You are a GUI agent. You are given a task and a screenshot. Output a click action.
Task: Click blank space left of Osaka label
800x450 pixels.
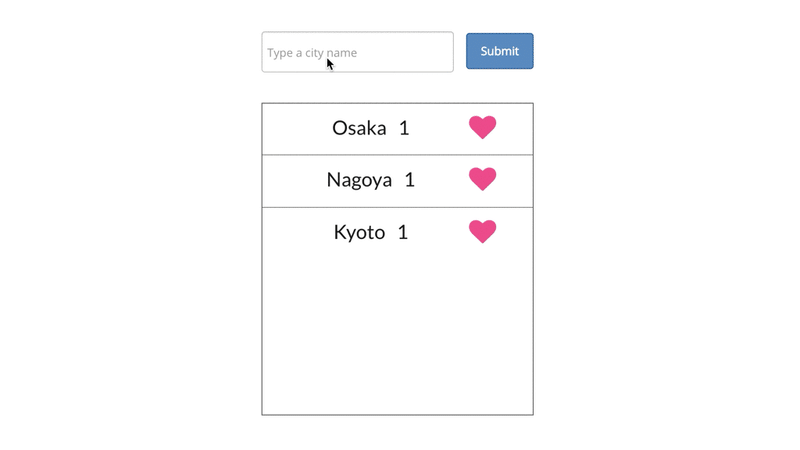pyautogui.click(x=297, y=129)
